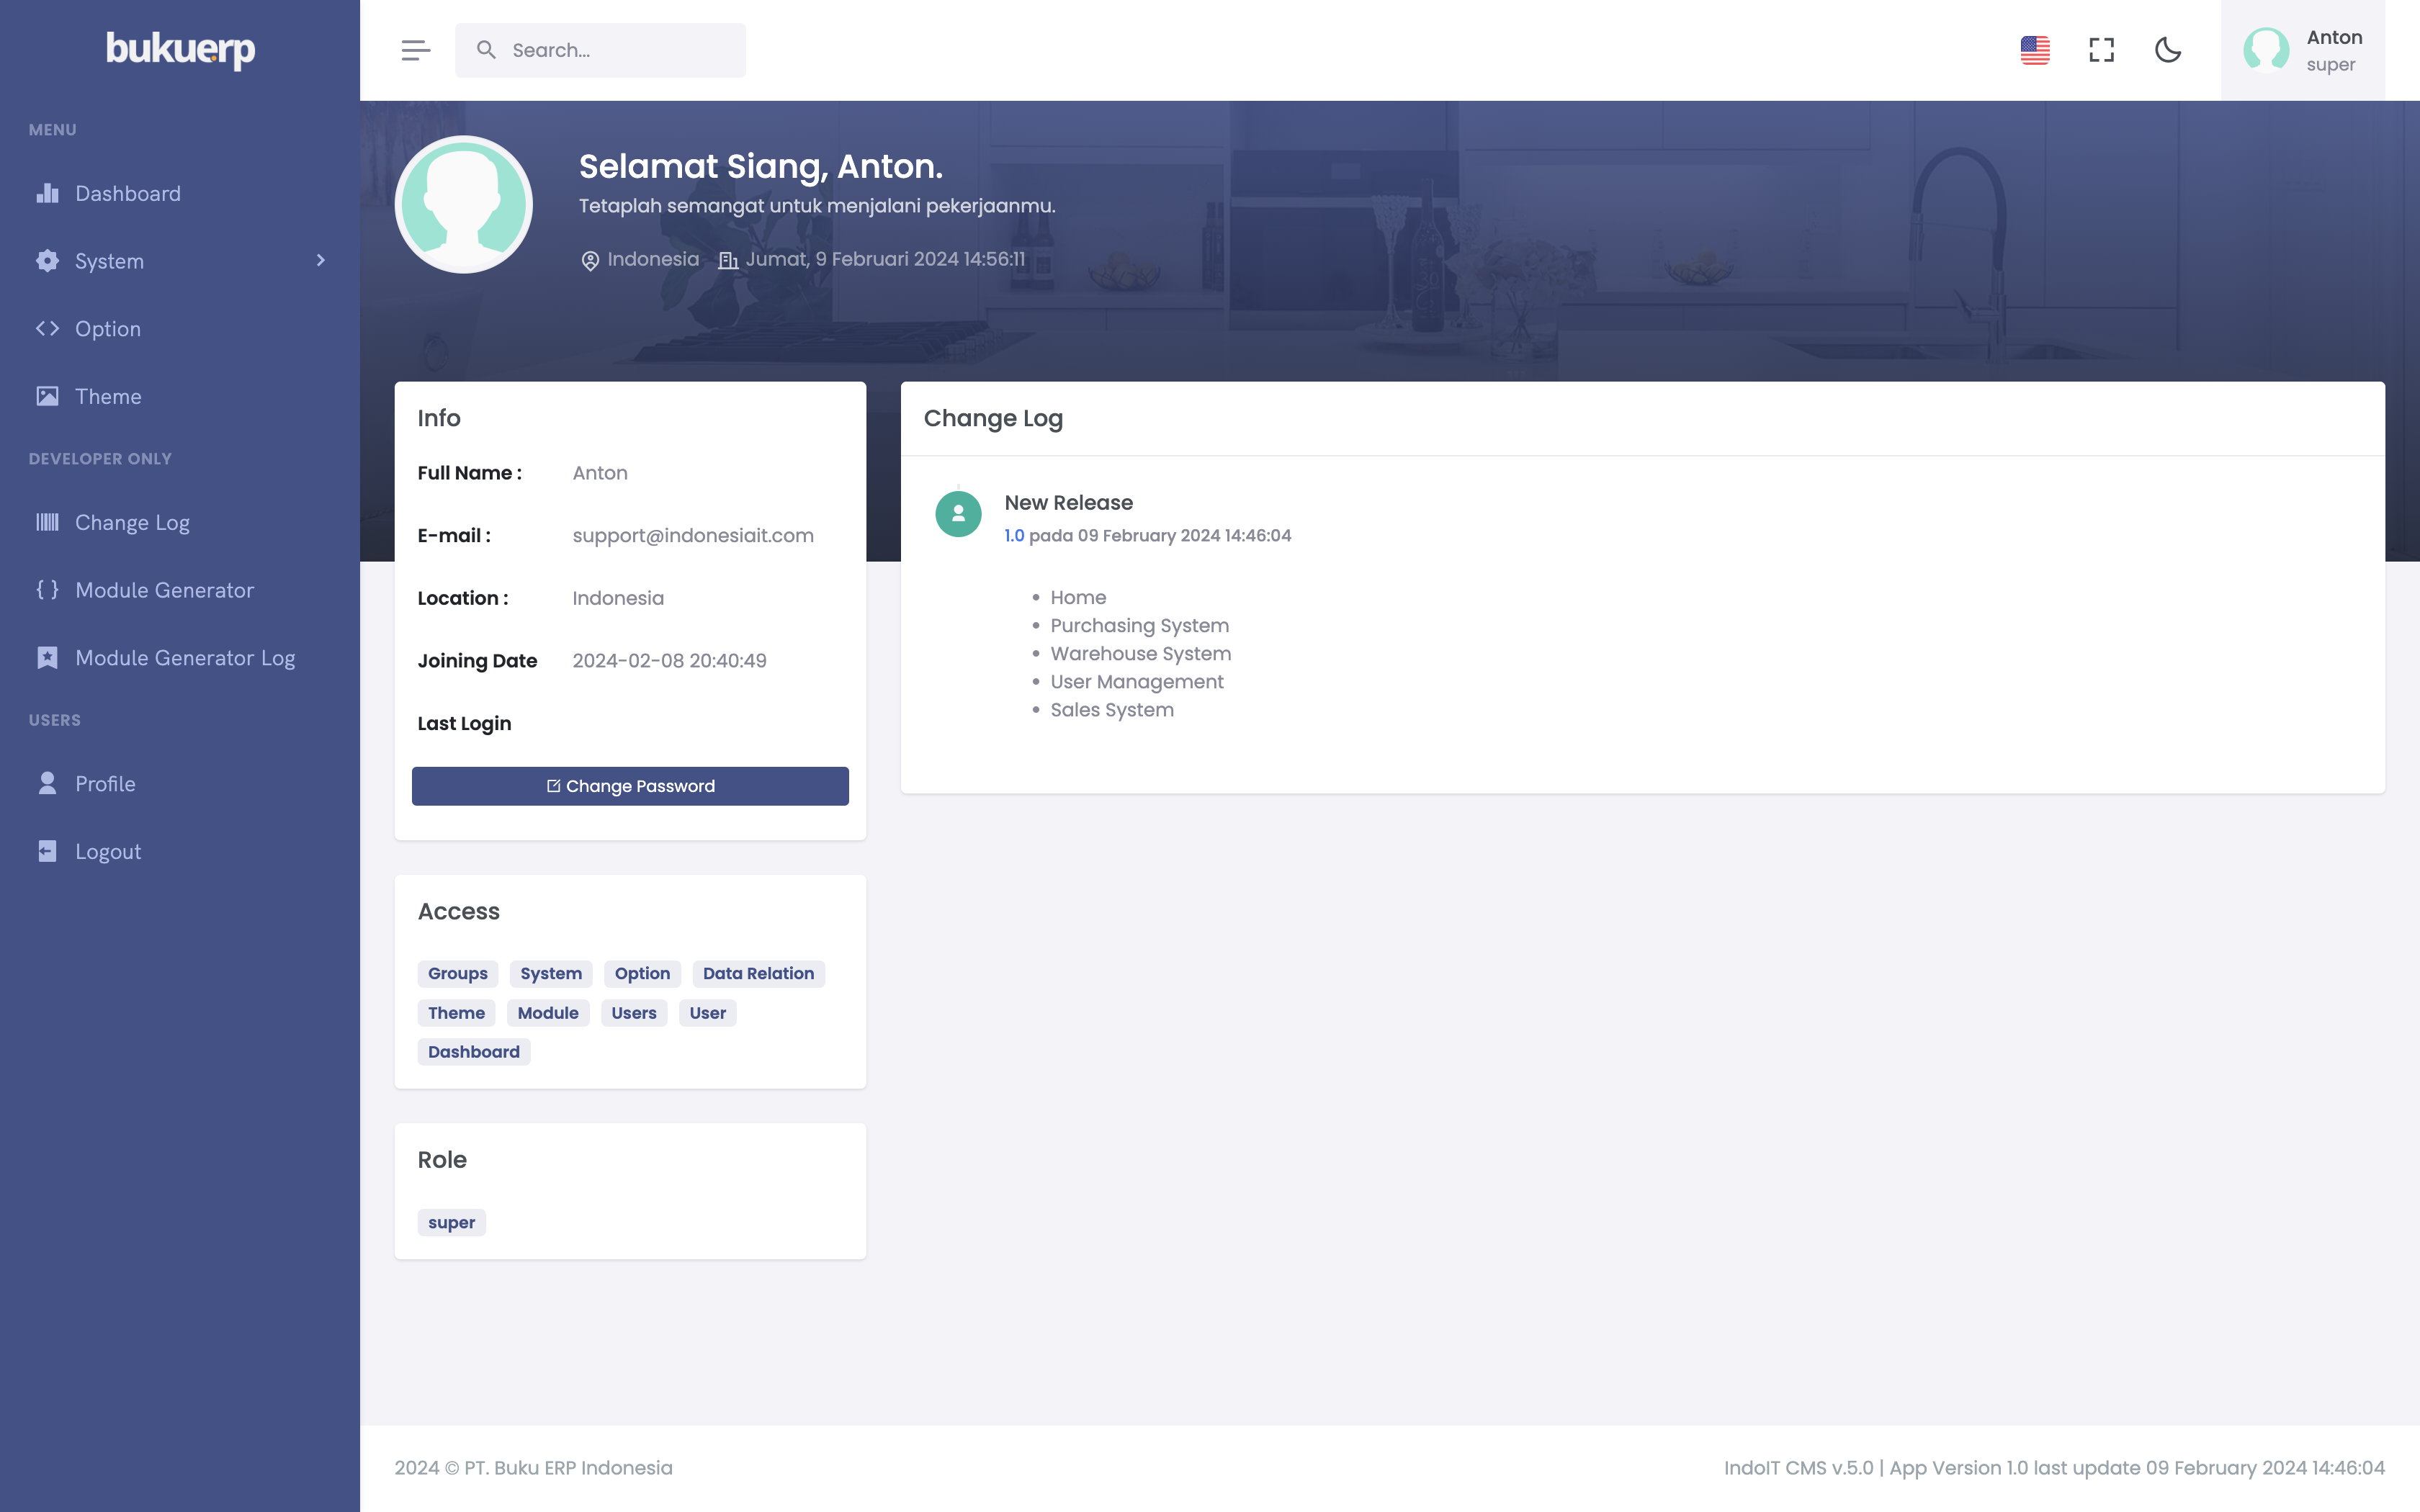Click the Change Log barcode icon
Image resolution: width=2420 pixels, height=1512 pixels.
pyautogui.click(x=47, y=522)
